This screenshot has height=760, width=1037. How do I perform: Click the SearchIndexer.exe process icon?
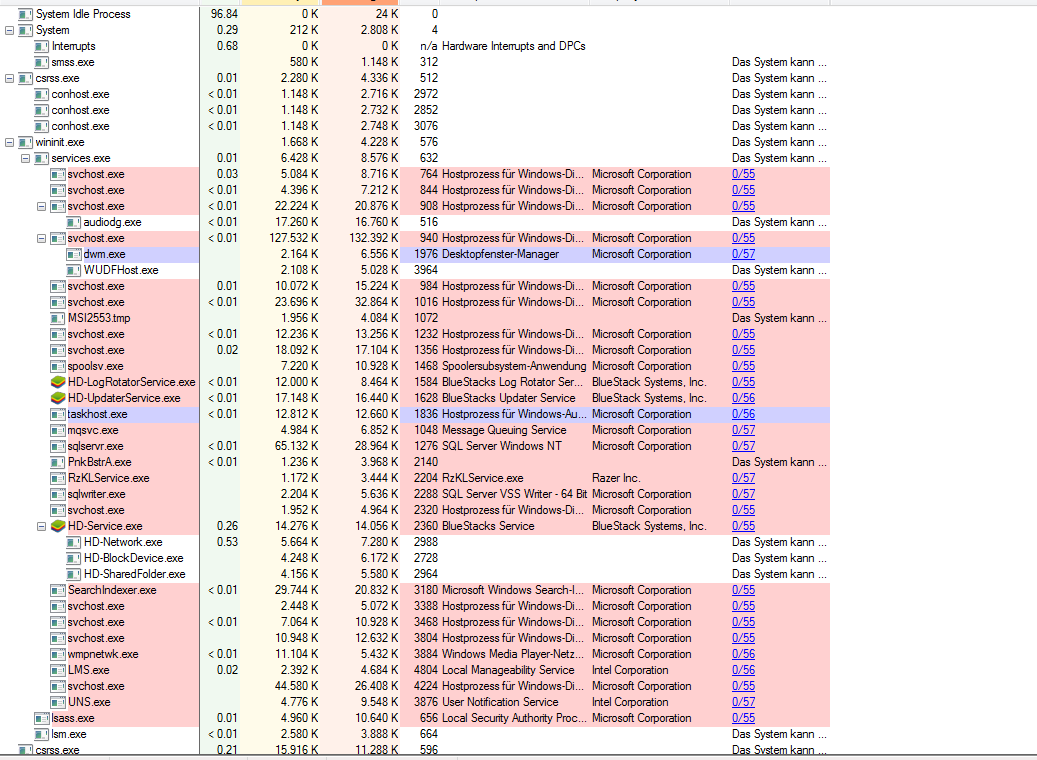[58, 590]
